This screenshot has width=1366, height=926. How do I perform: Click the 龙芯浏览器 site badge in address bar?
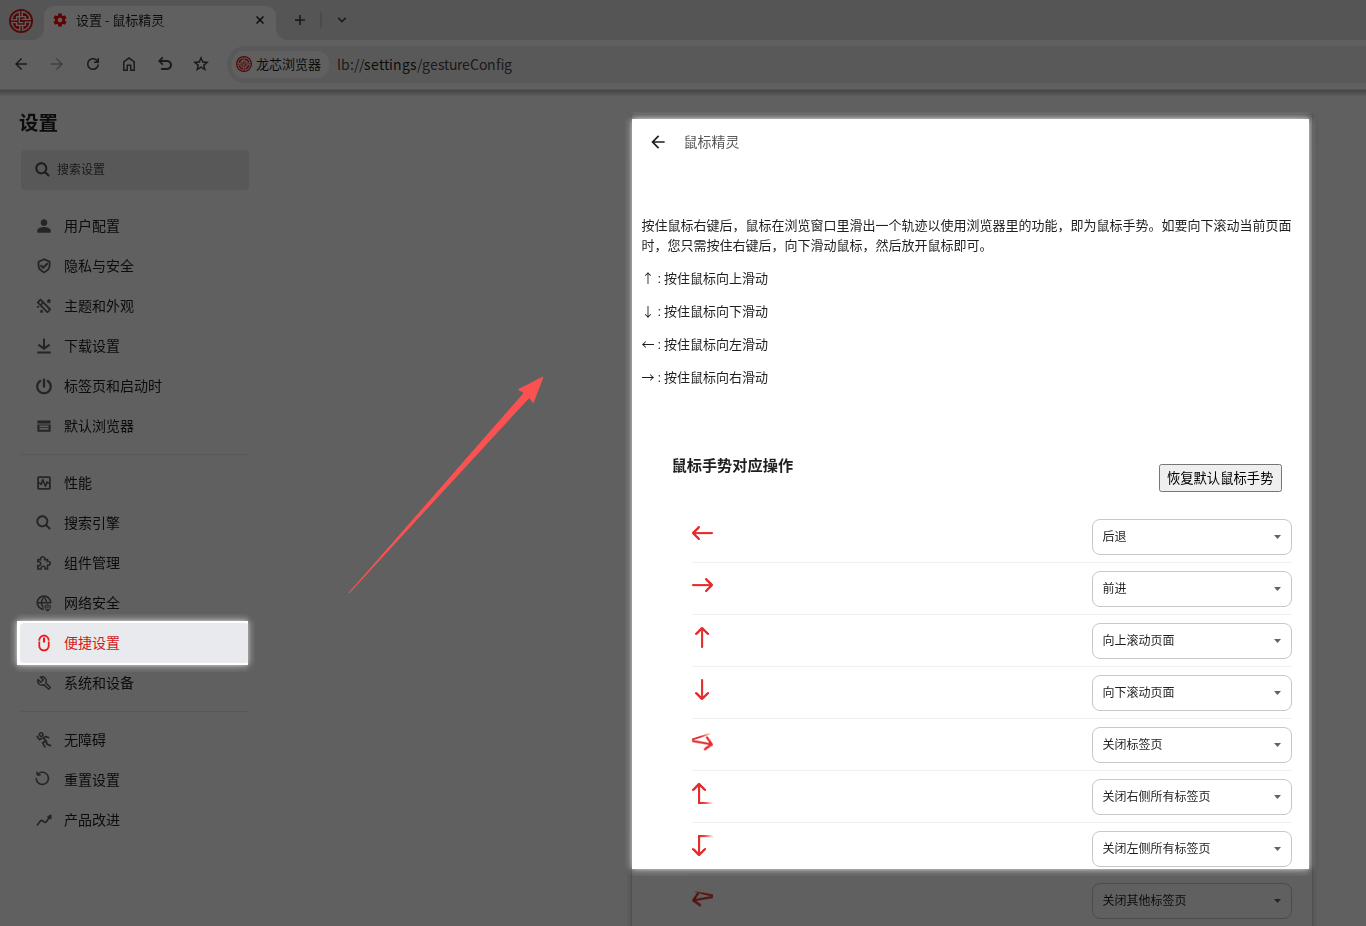point(279,64)
